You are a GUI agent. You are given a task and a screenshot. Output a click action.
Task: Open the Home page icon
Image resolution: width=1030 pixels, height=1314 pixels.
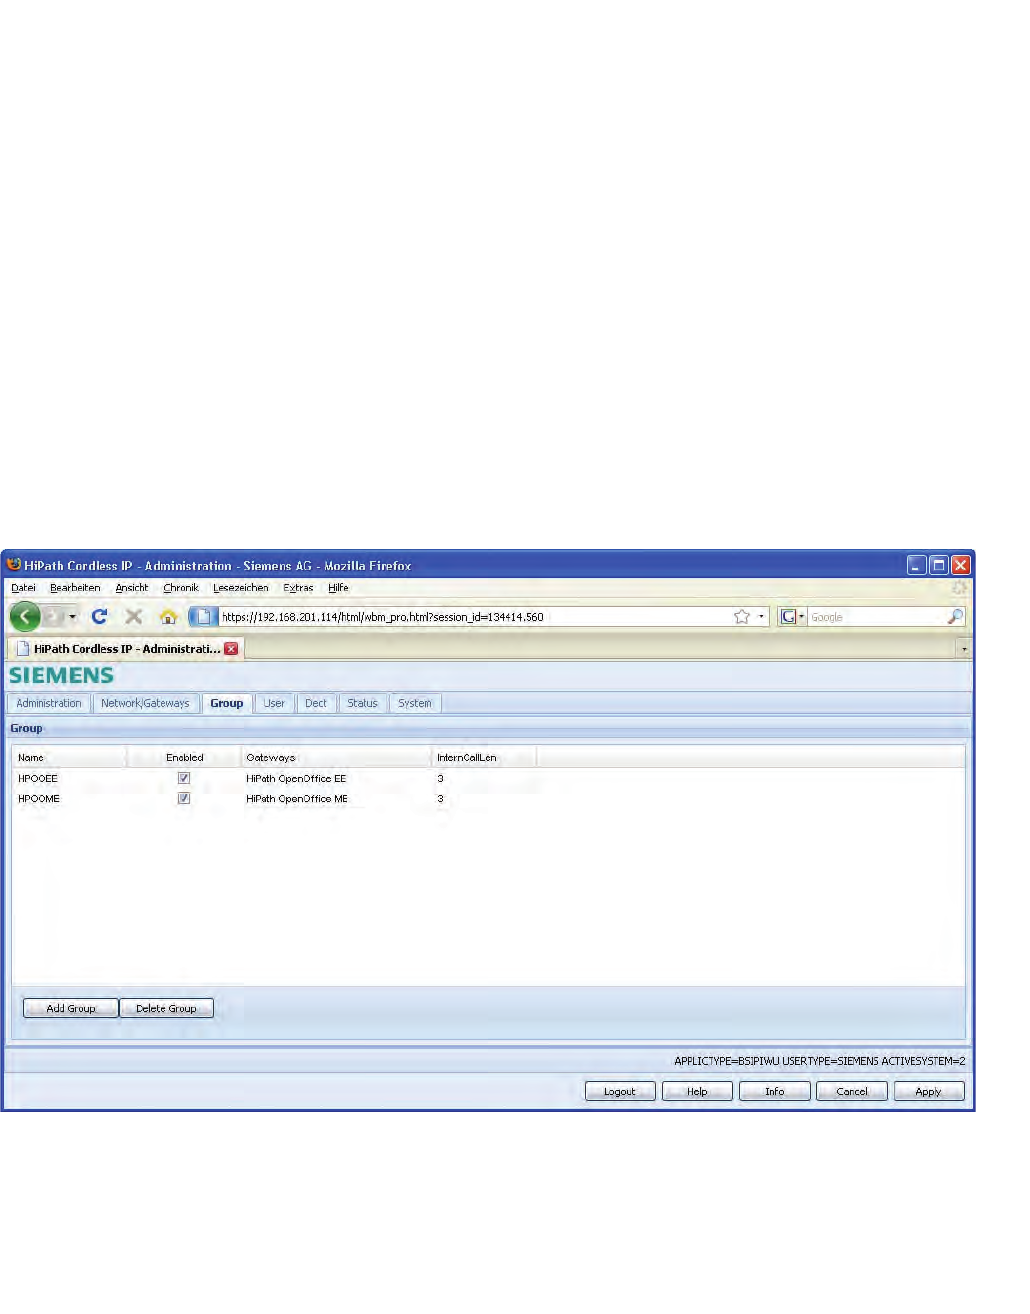(x=168, y=616)
